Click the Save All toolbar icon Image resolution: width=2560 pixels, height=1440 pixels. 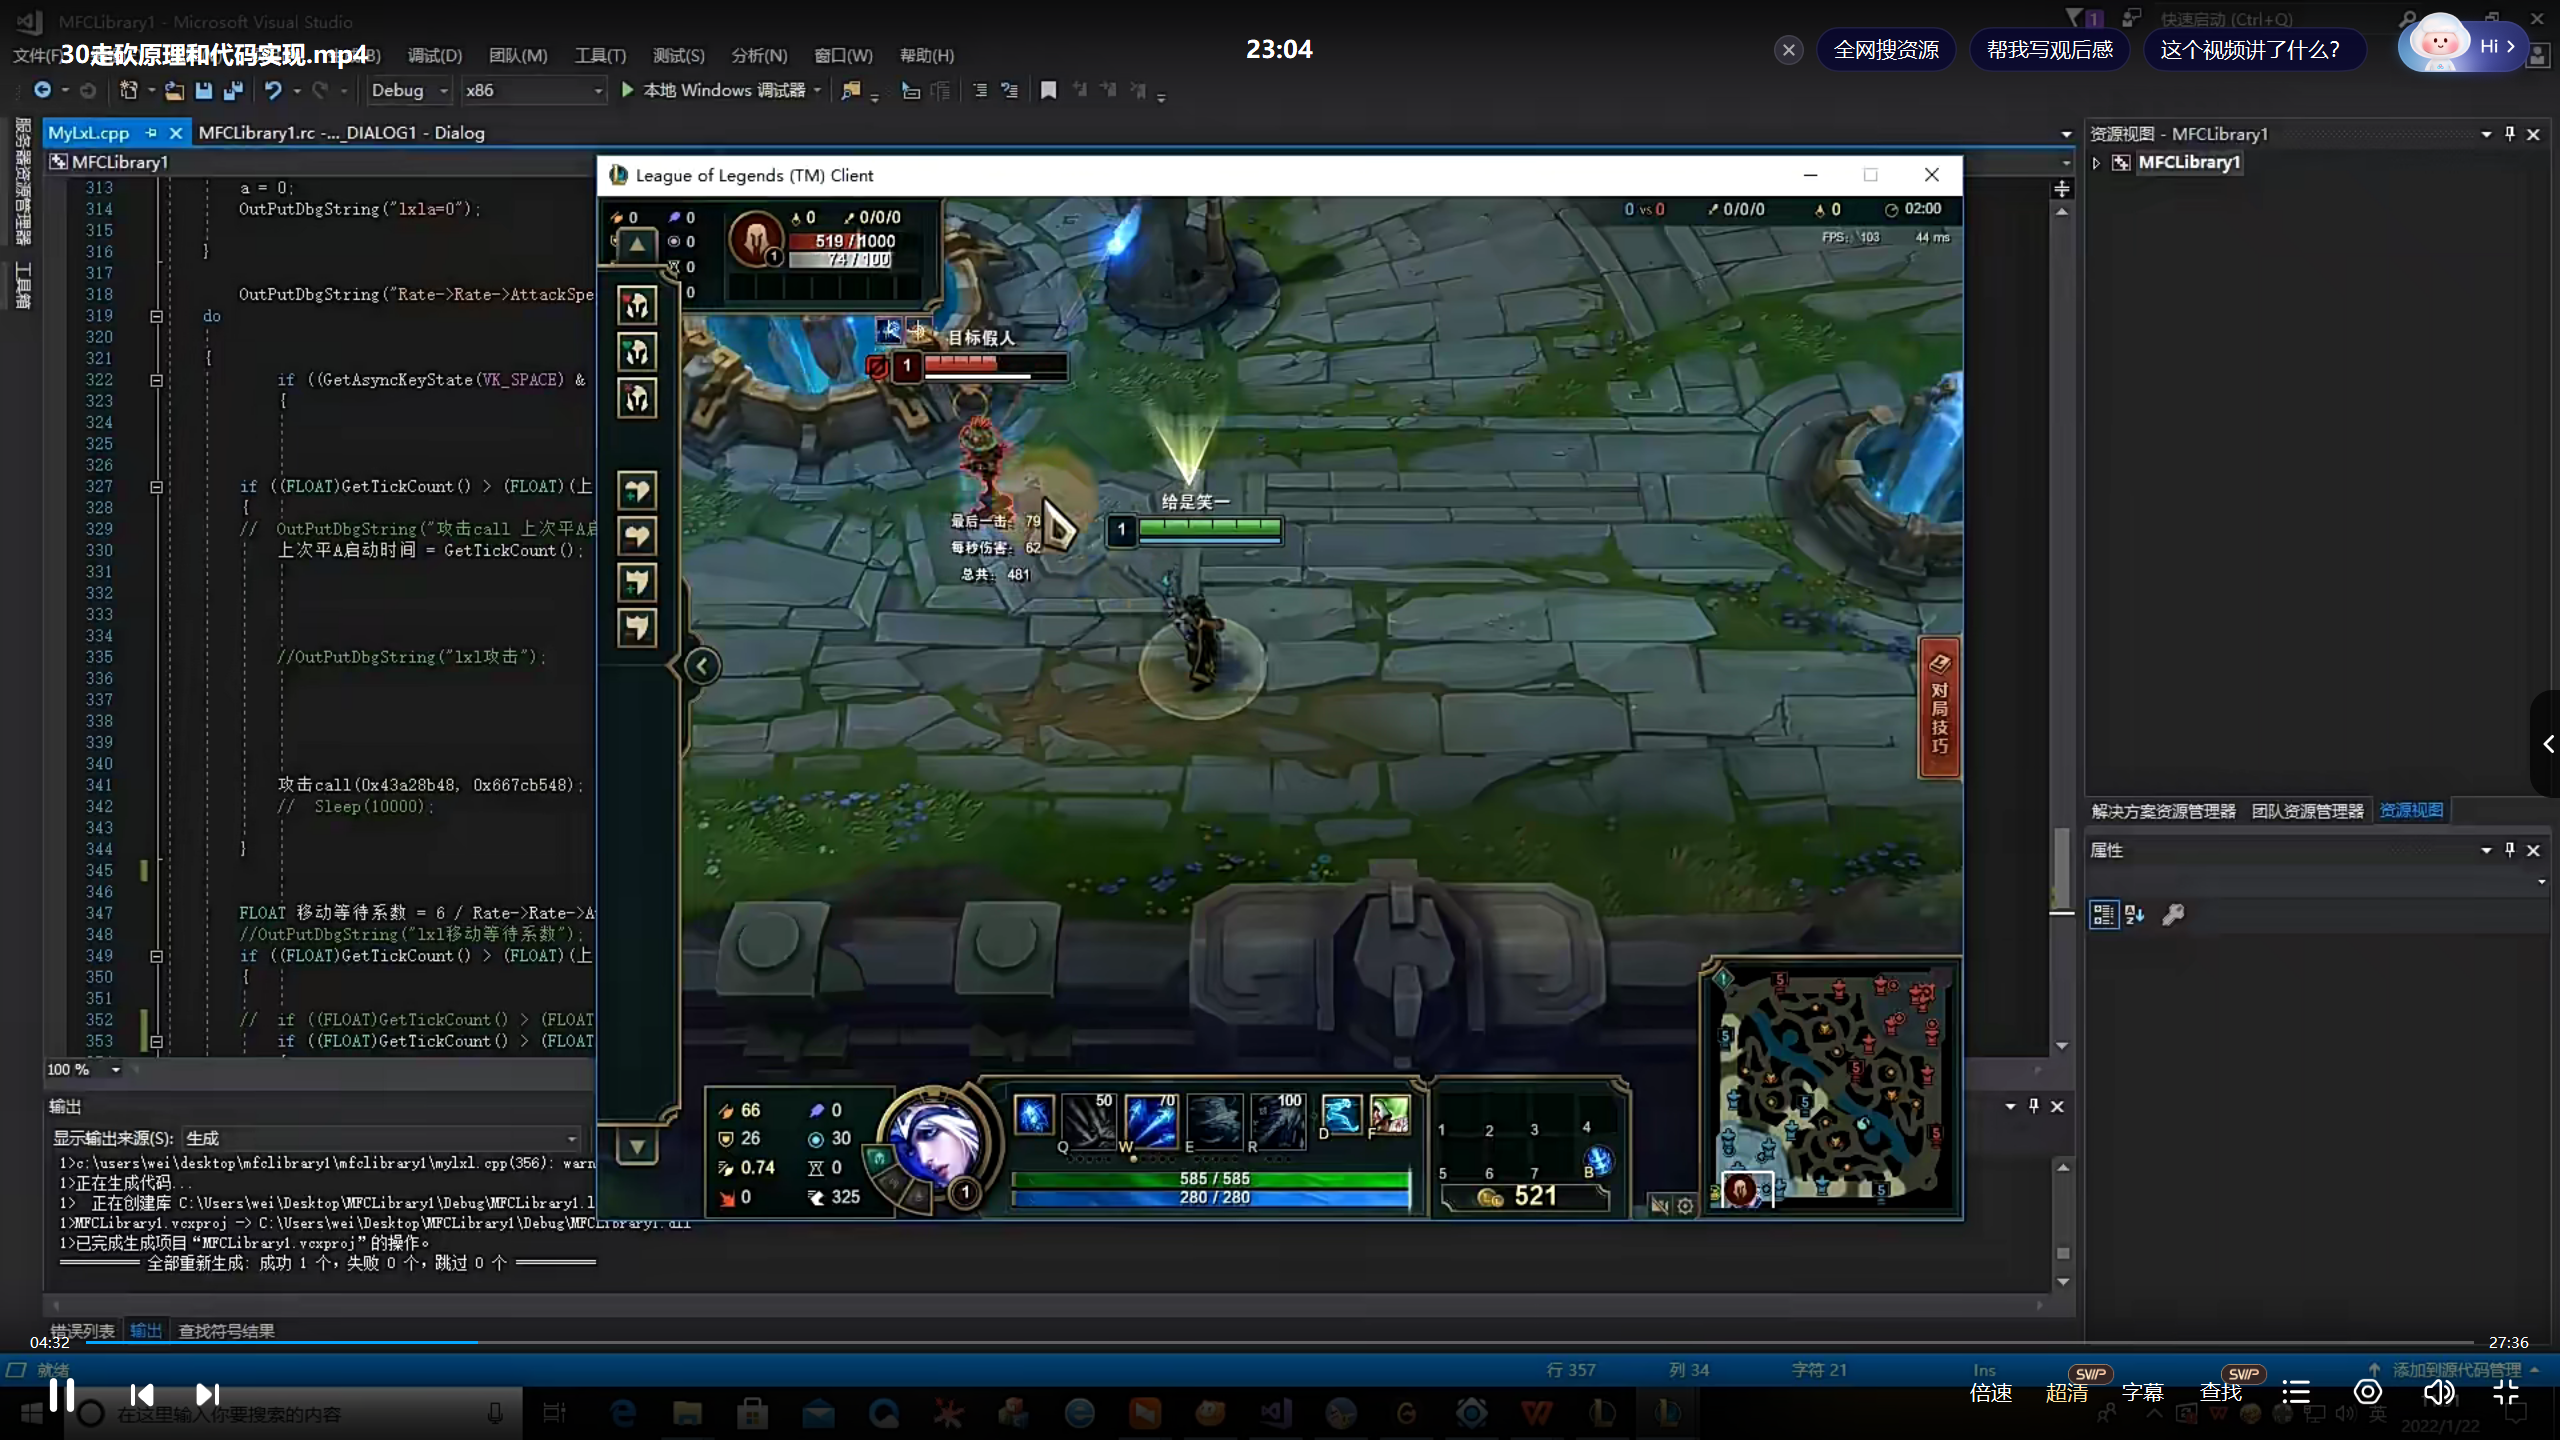coord(233,90)
